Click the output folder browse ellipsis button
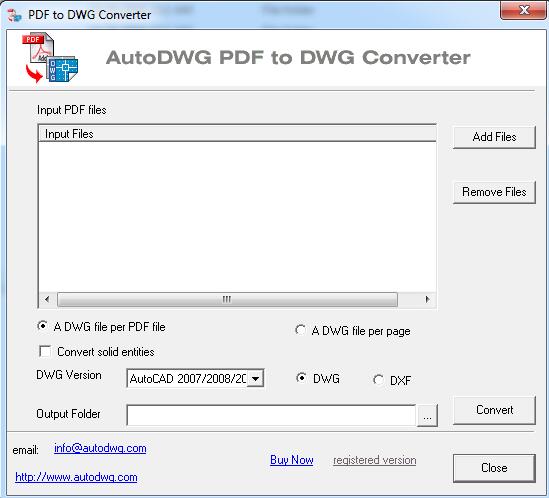 point(427,416)
